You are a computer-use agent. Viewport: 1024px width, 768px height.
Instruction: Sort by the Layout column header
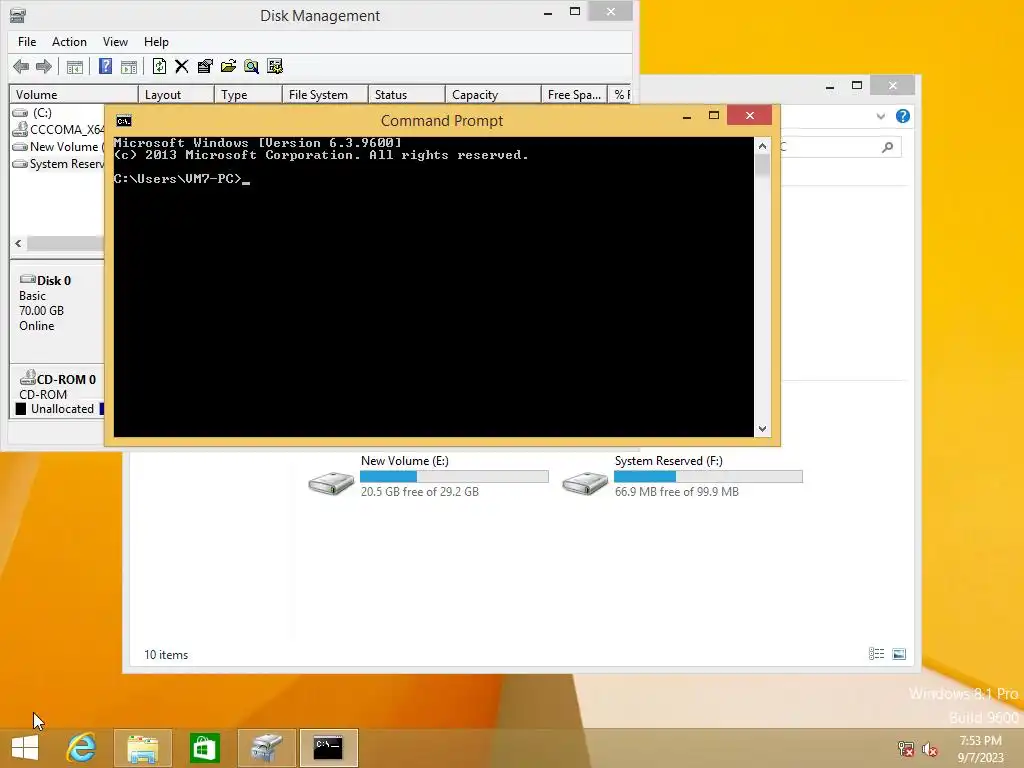[x=176, y=95]
